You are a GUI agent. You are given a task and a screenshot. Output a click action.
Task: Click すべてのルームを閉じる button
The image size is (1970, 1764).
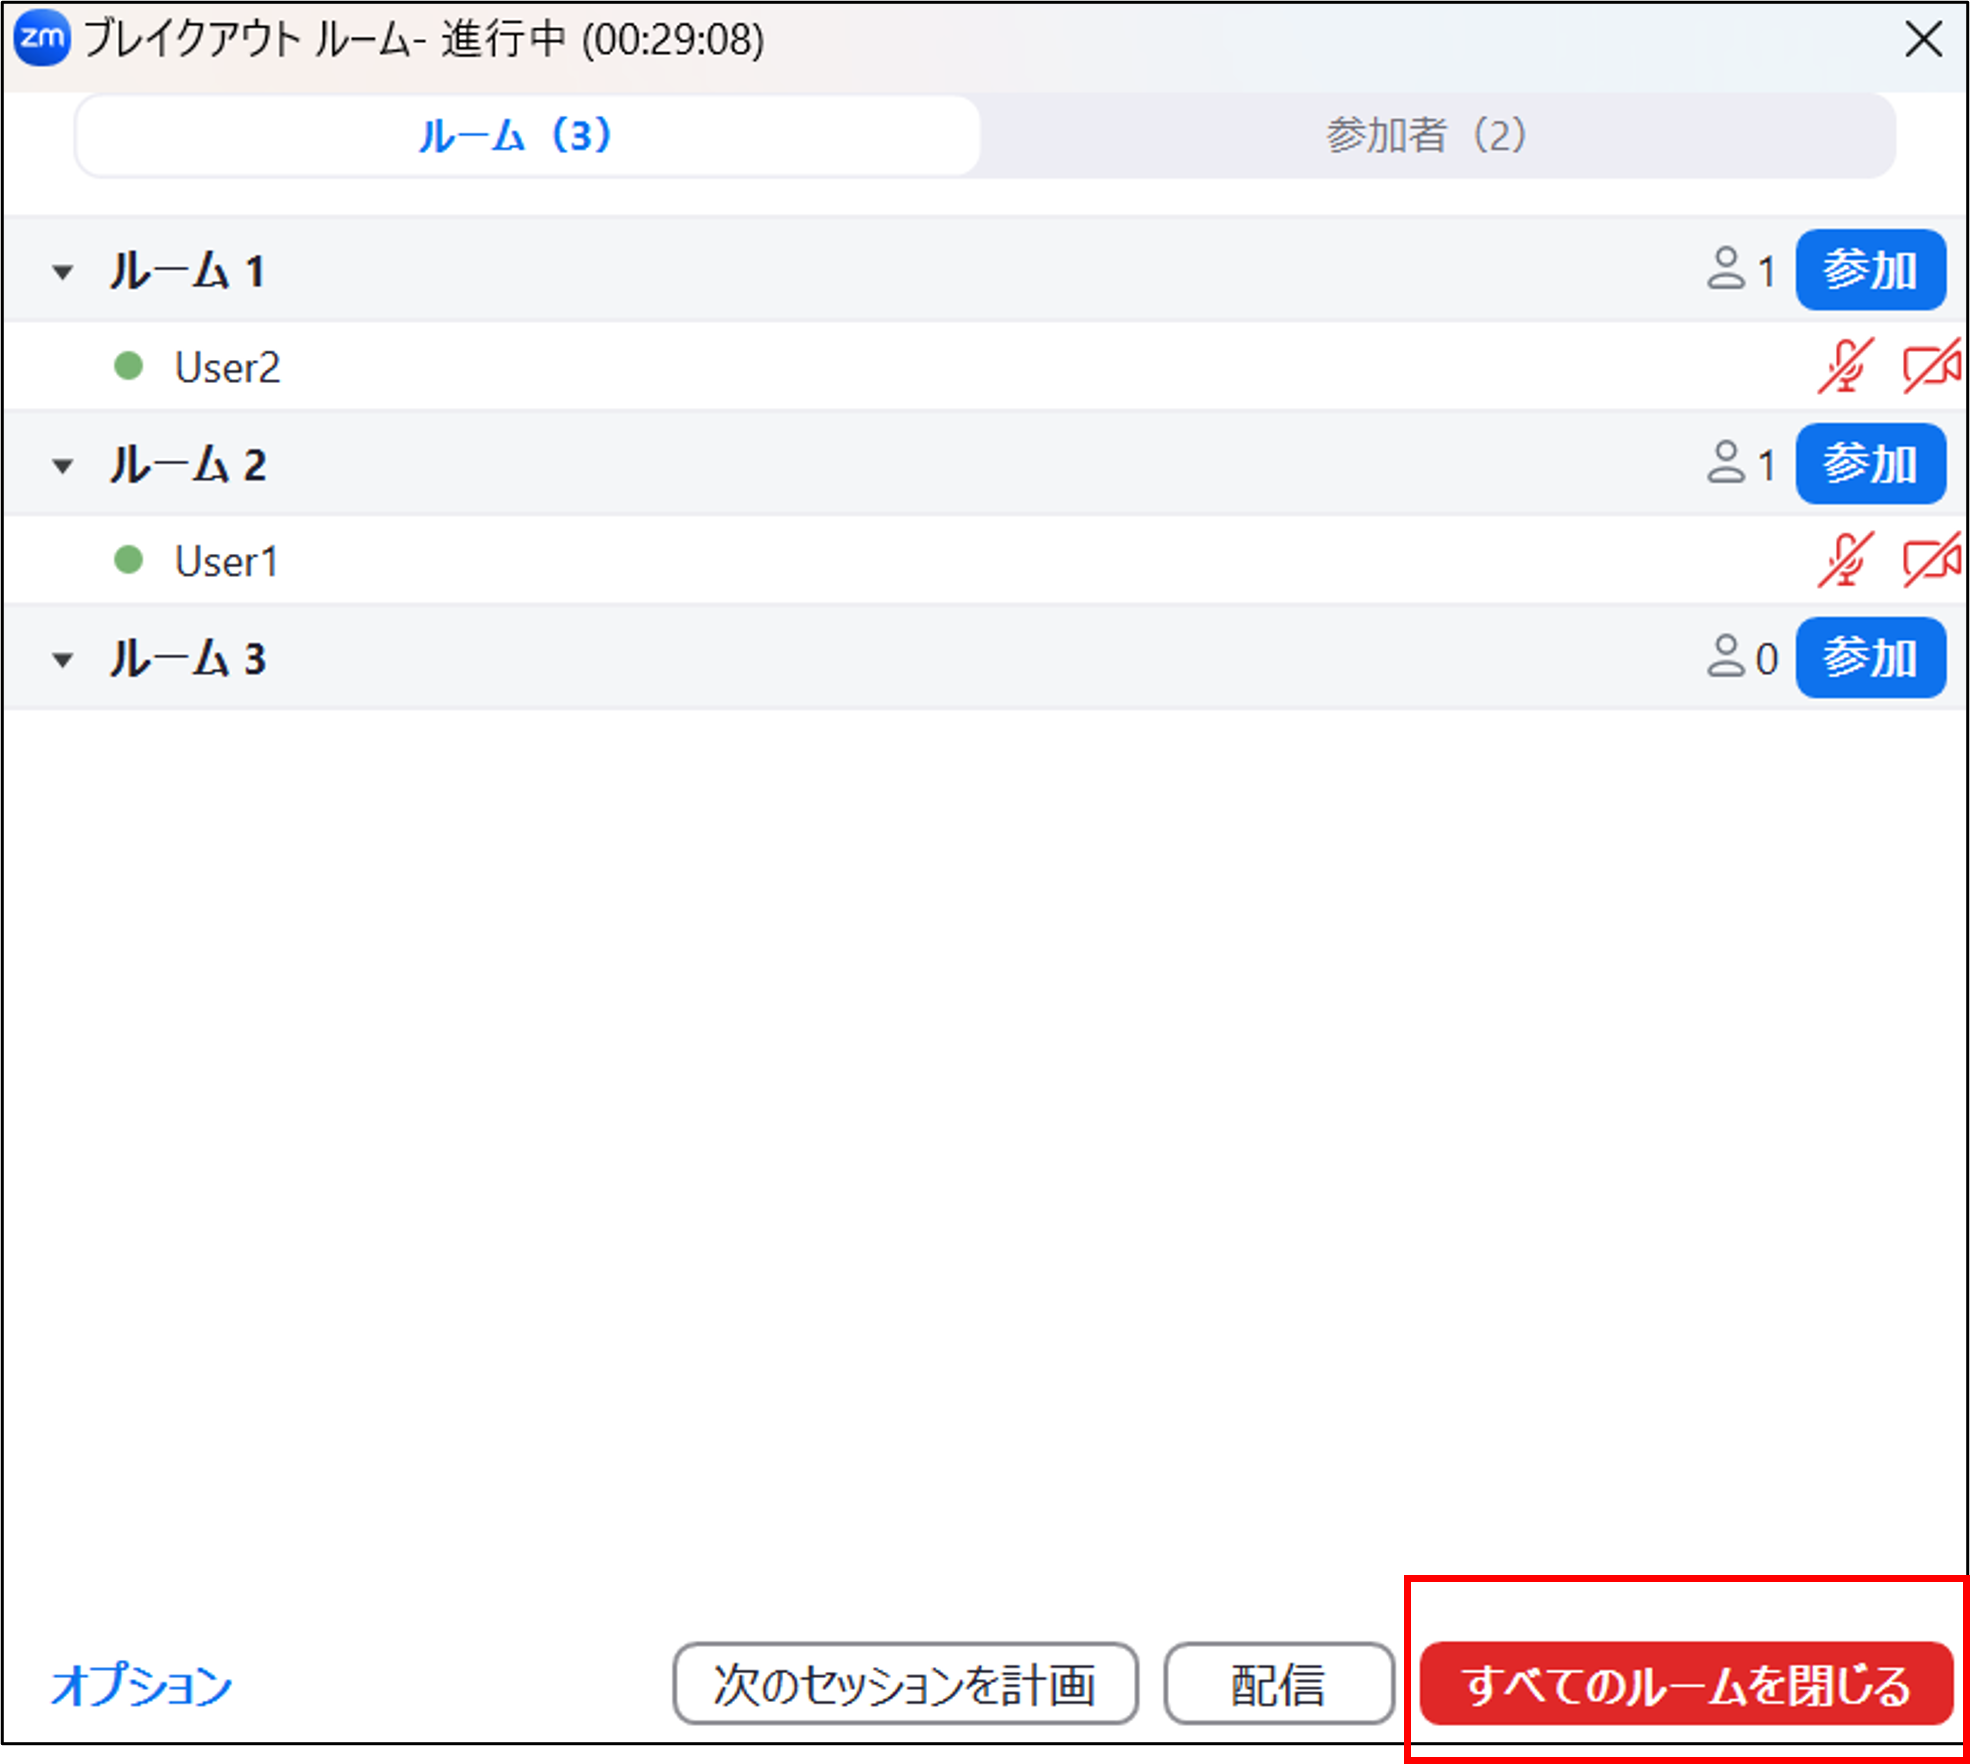tap(1687, 1684)
